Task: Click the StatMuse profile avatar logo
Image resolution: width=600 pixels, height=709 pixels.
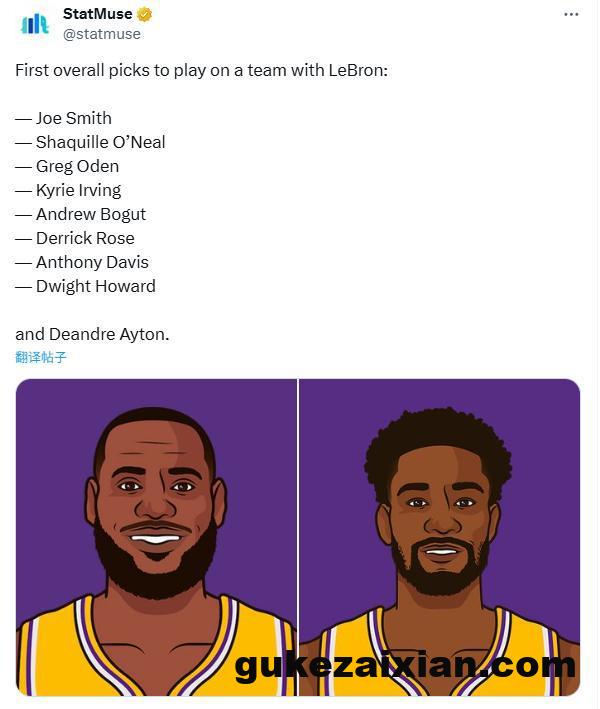Action: (x=34, y=24)
